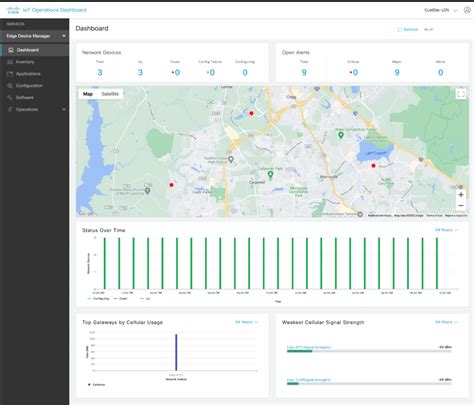Click the Applications sidebar icon

(10, 74)
